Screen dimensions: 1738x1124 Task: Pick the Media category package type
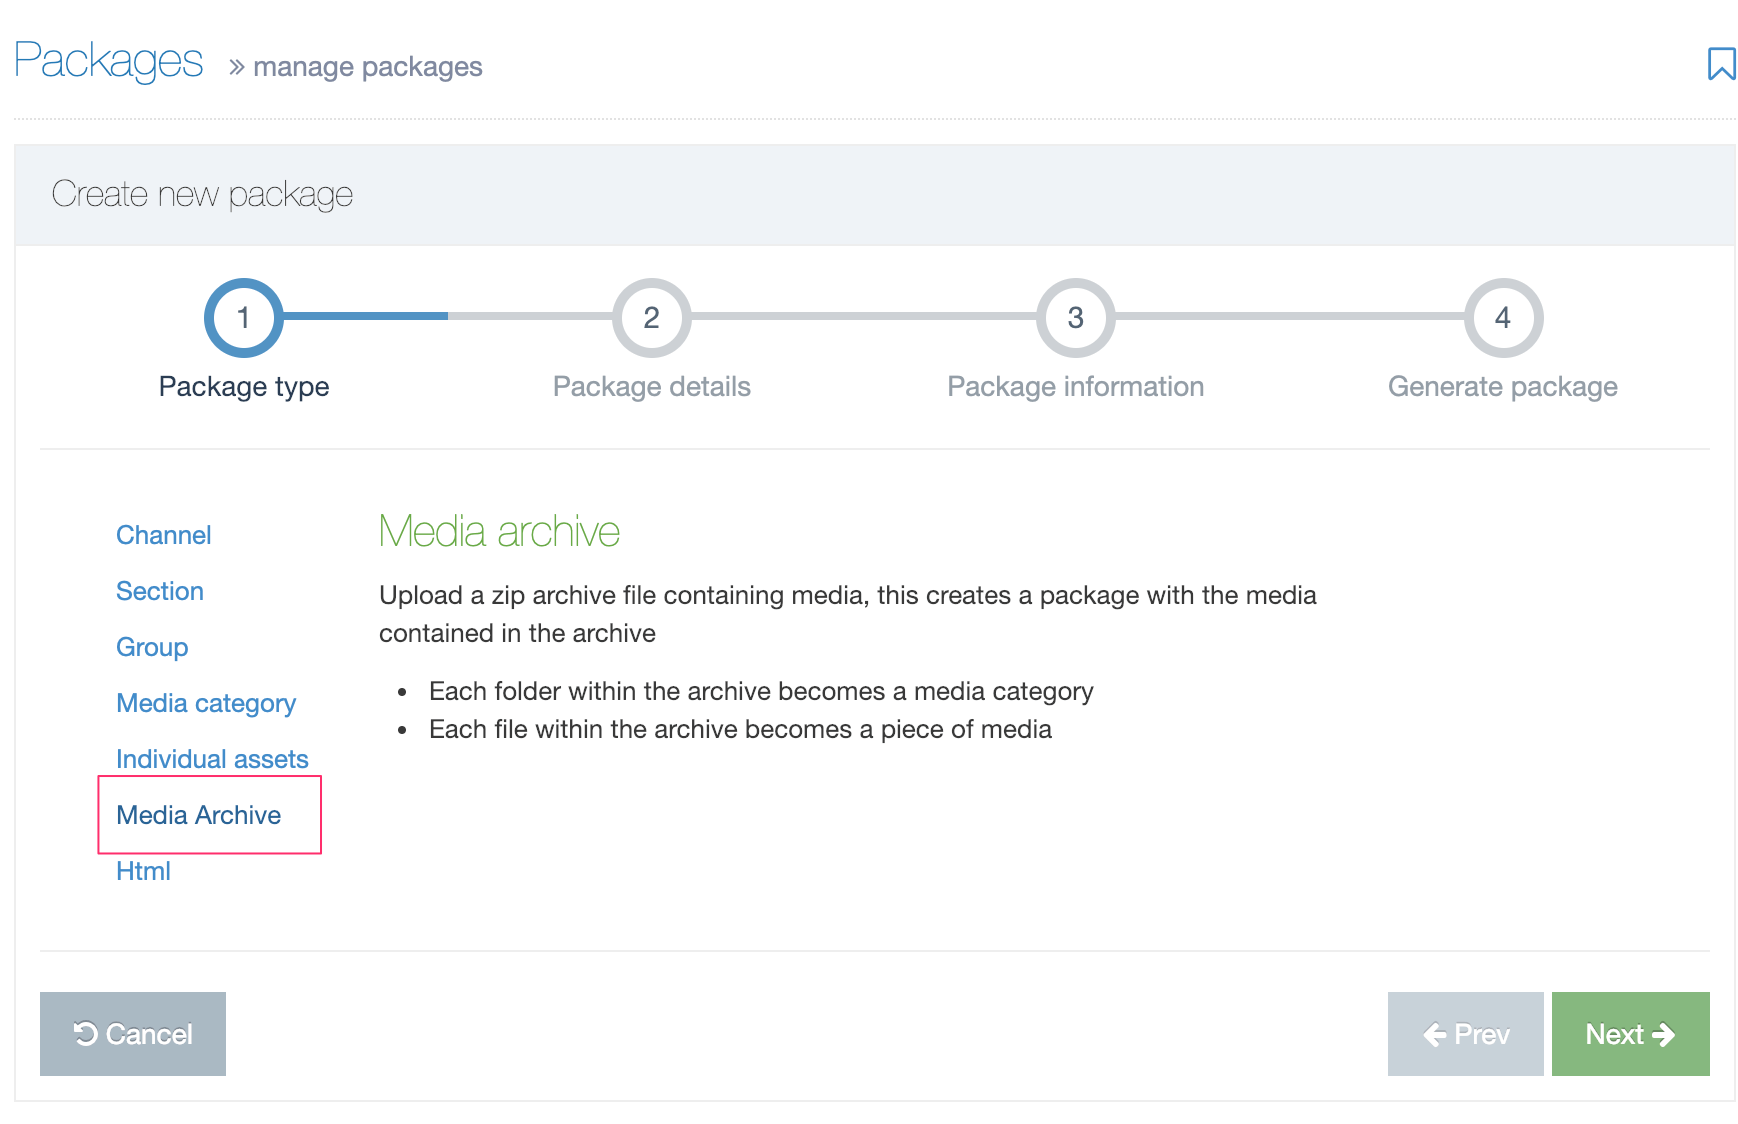coord(206,703)
